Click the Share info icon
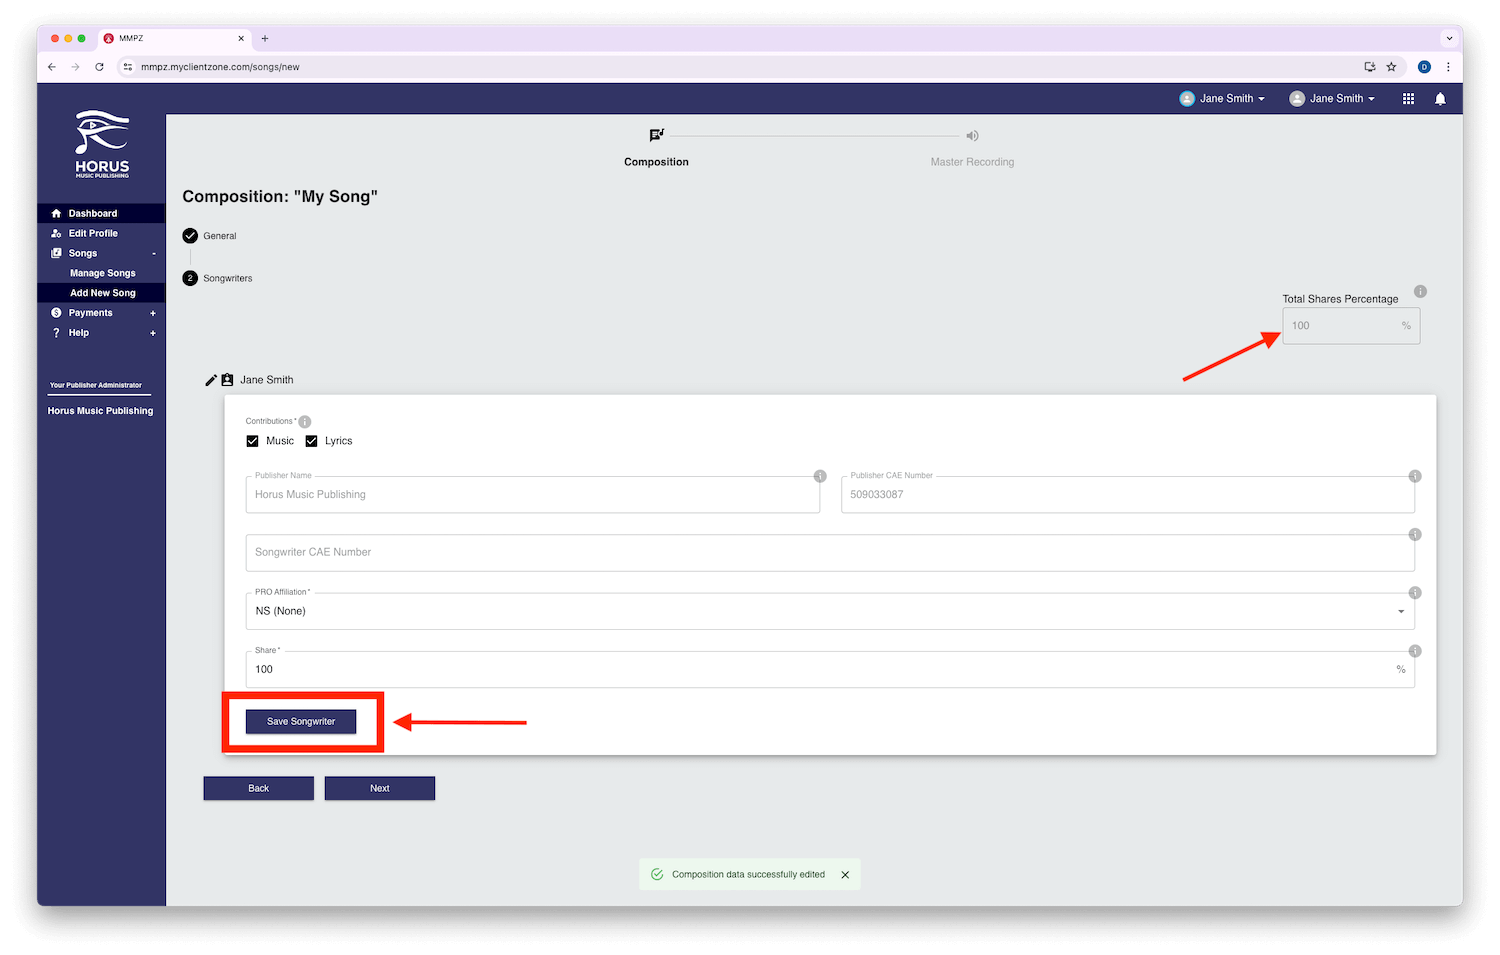Image resolution: width=1500 pixels, height=955 pixels. [1415, 651]
